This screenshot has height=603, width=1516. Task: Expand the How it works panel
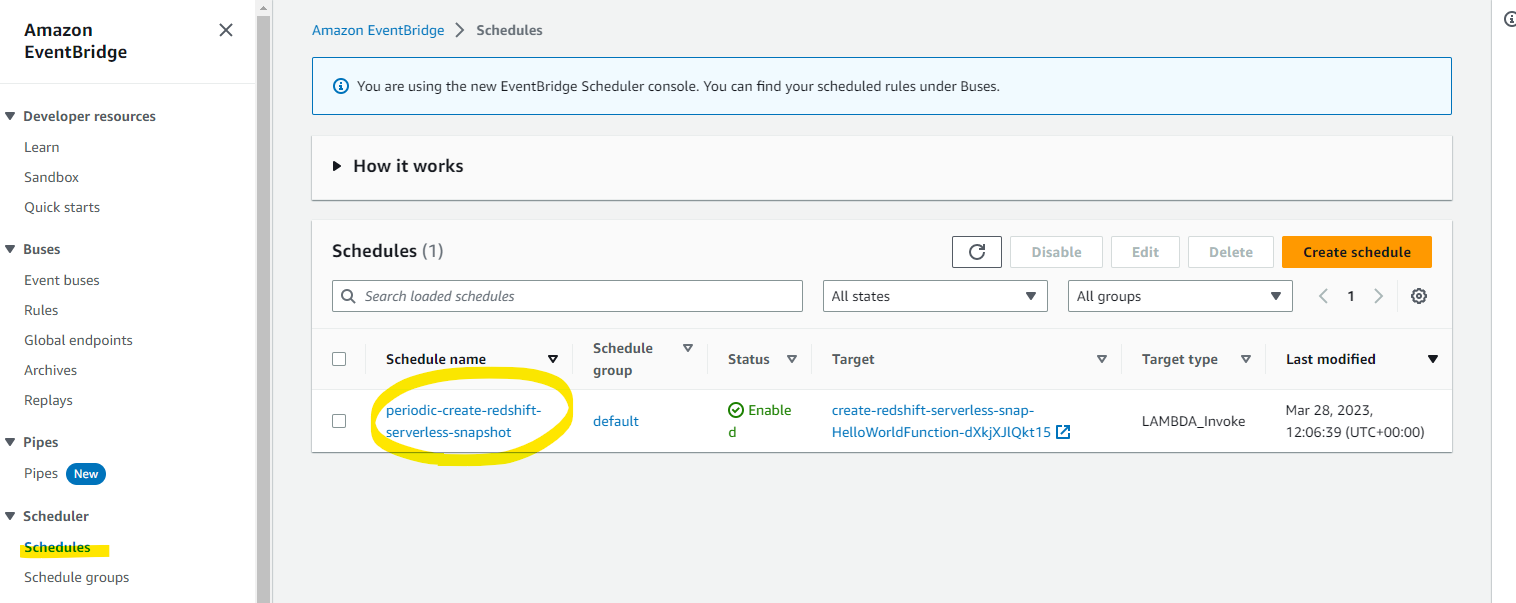point(337,166)
